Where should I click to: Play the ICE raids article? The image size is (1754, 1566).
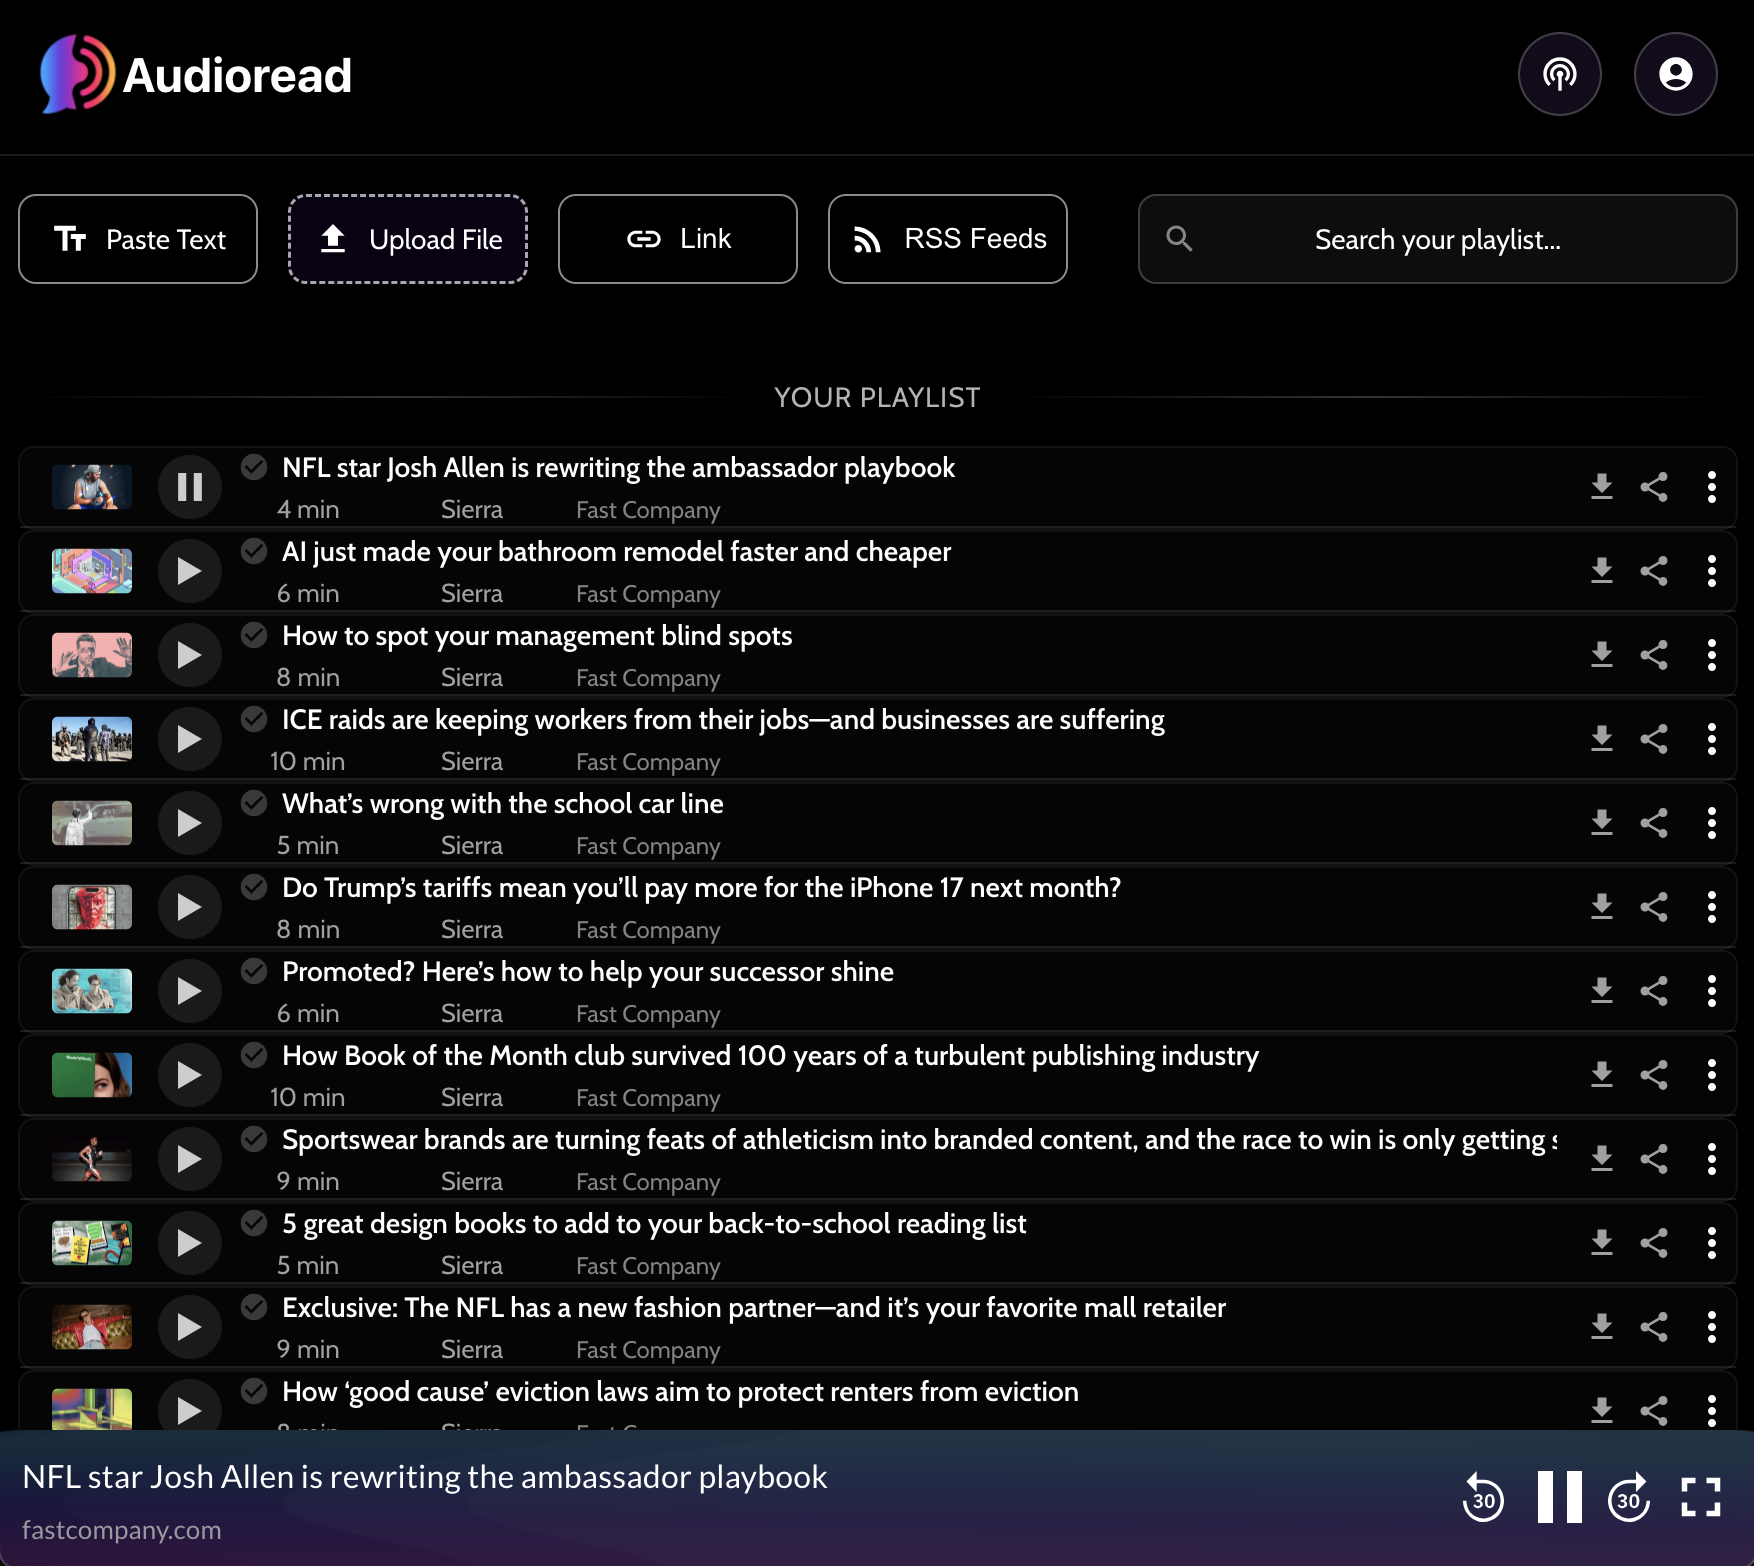[x=189, y=739]
